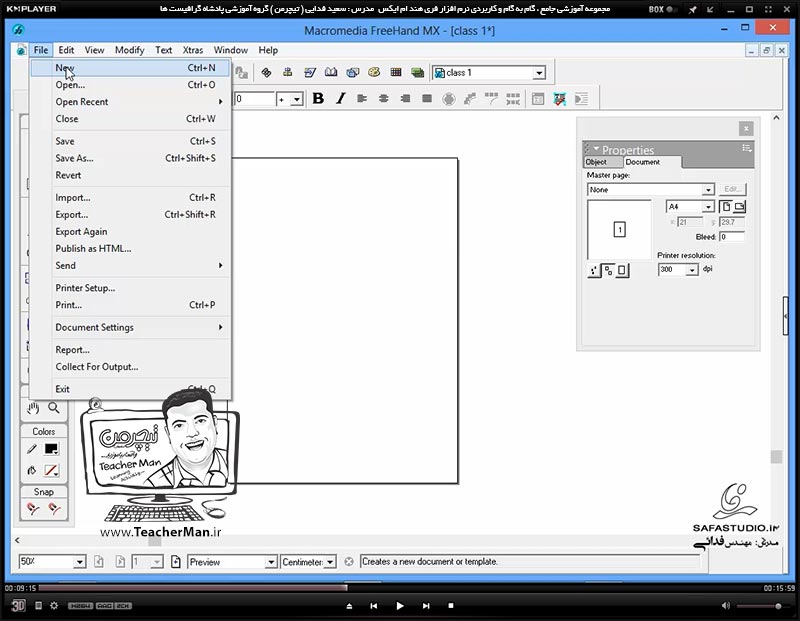Screen dimensions: 800x621
Task: Click the spell check icon with red mark
Action: (x=560, y=98)
